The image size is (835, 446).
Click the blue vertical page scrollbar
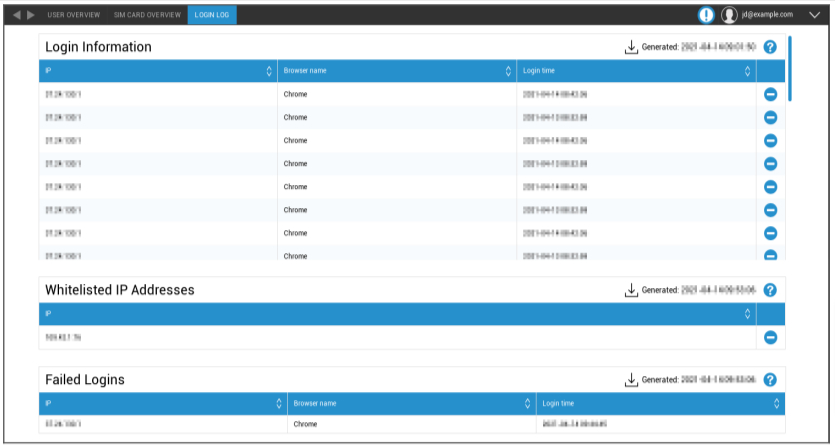click(x=790, y=68)
